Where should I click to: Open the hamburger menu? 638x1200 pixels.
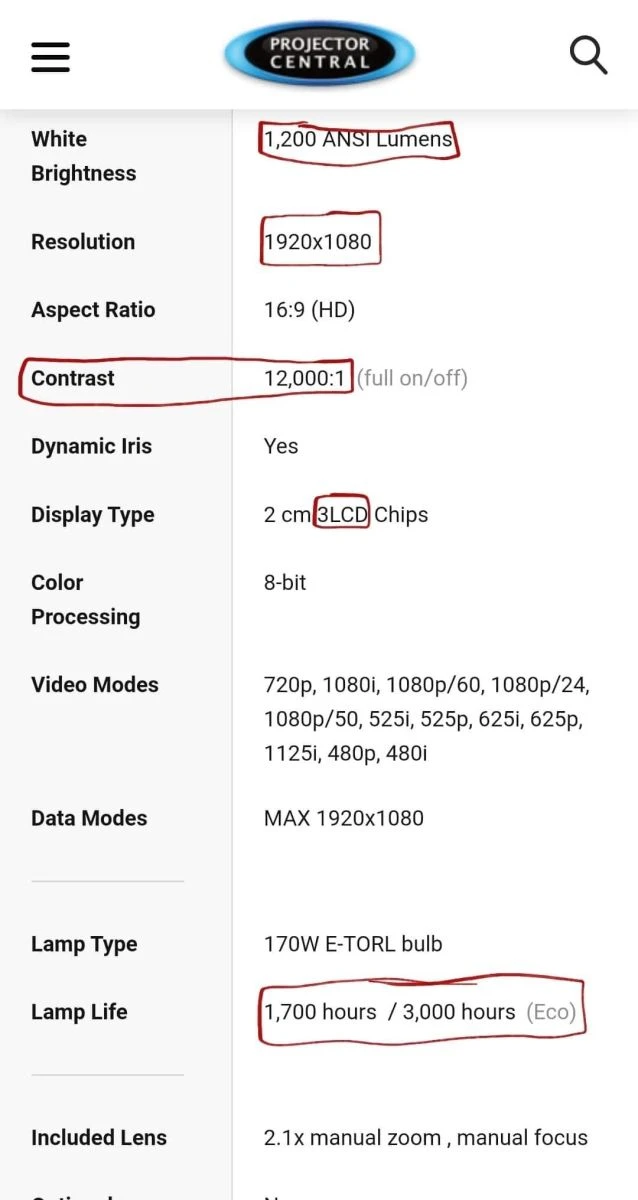pos(51,56)
